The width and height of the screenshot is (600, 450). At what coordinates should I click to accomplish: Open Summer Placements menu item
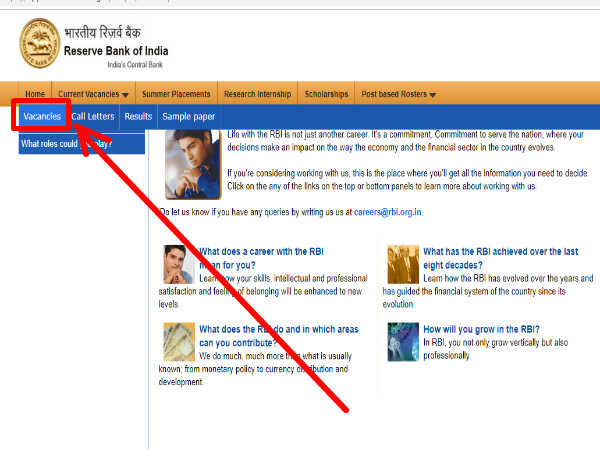click(x=176, y=94)
